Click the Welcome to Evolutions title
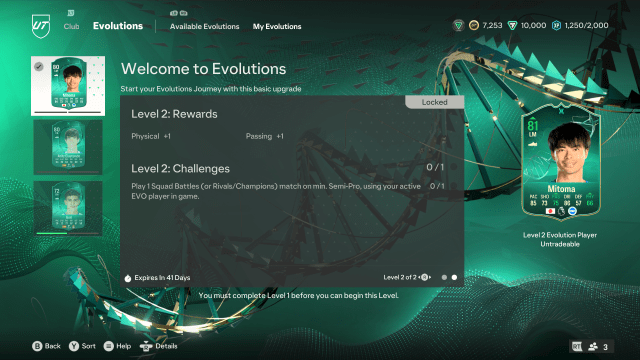 [203, 69]
